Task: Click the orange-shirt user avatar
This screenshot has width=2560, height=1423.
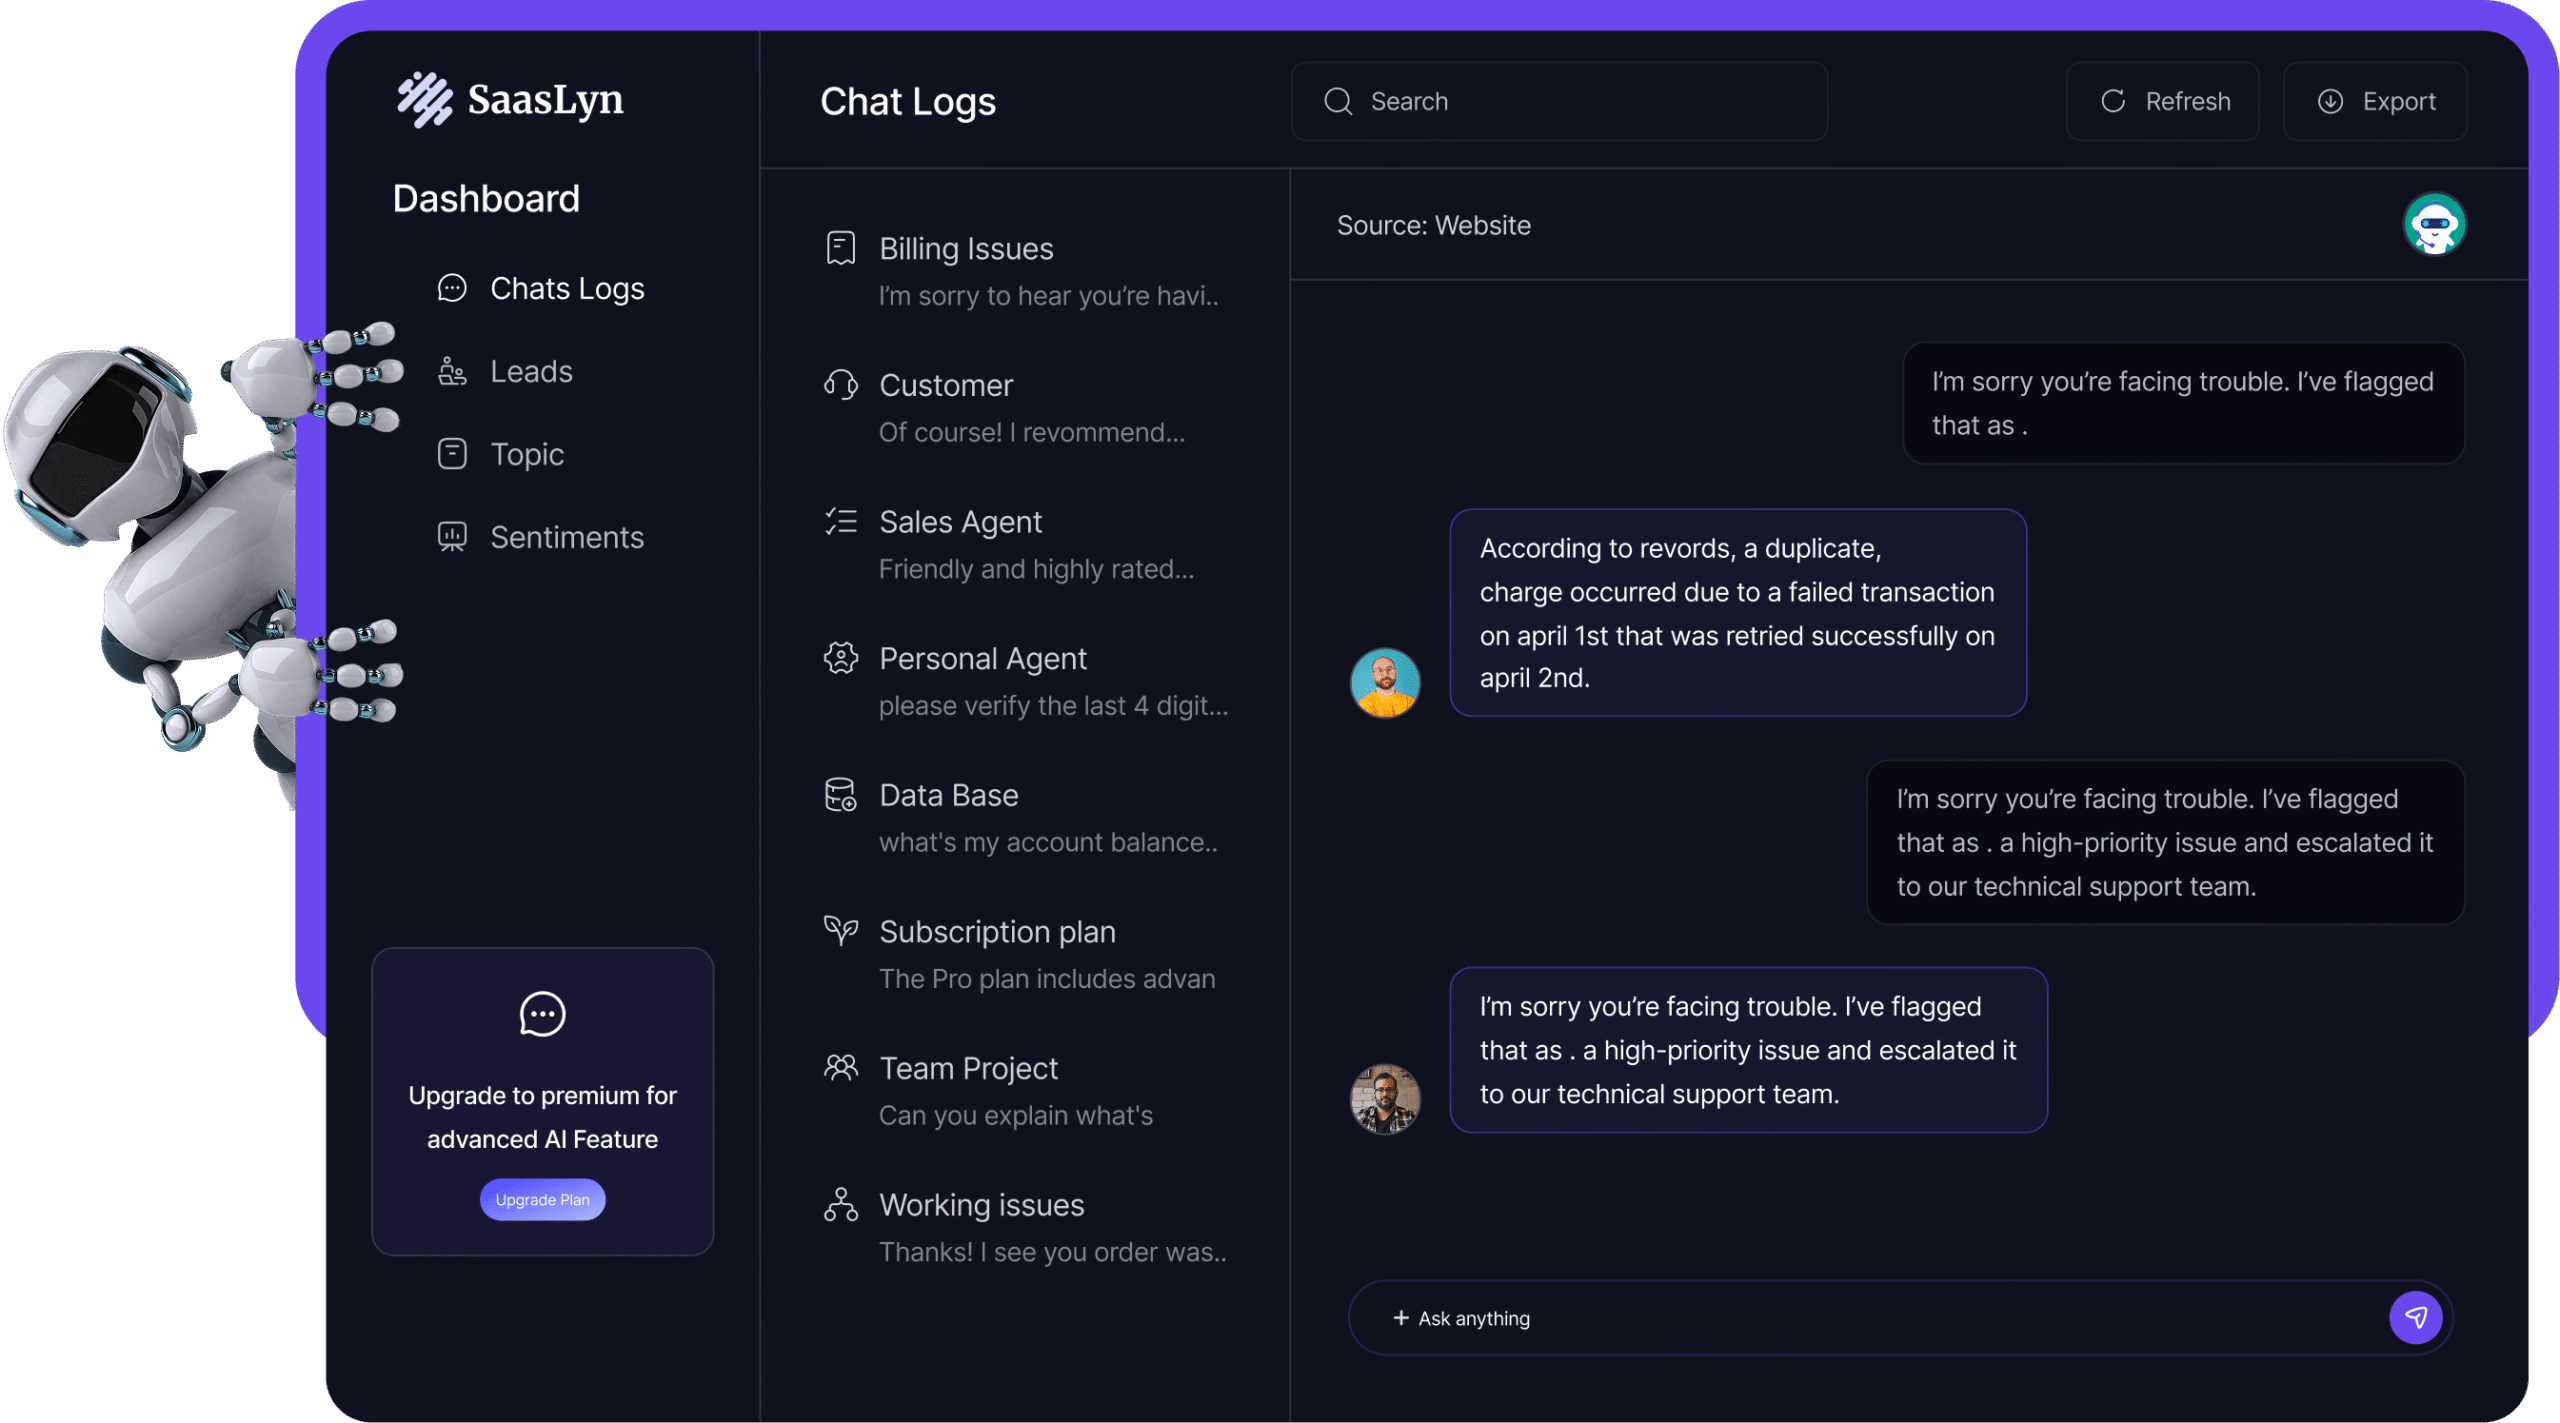Action: pyautogui.click(x=1385, y=683)
